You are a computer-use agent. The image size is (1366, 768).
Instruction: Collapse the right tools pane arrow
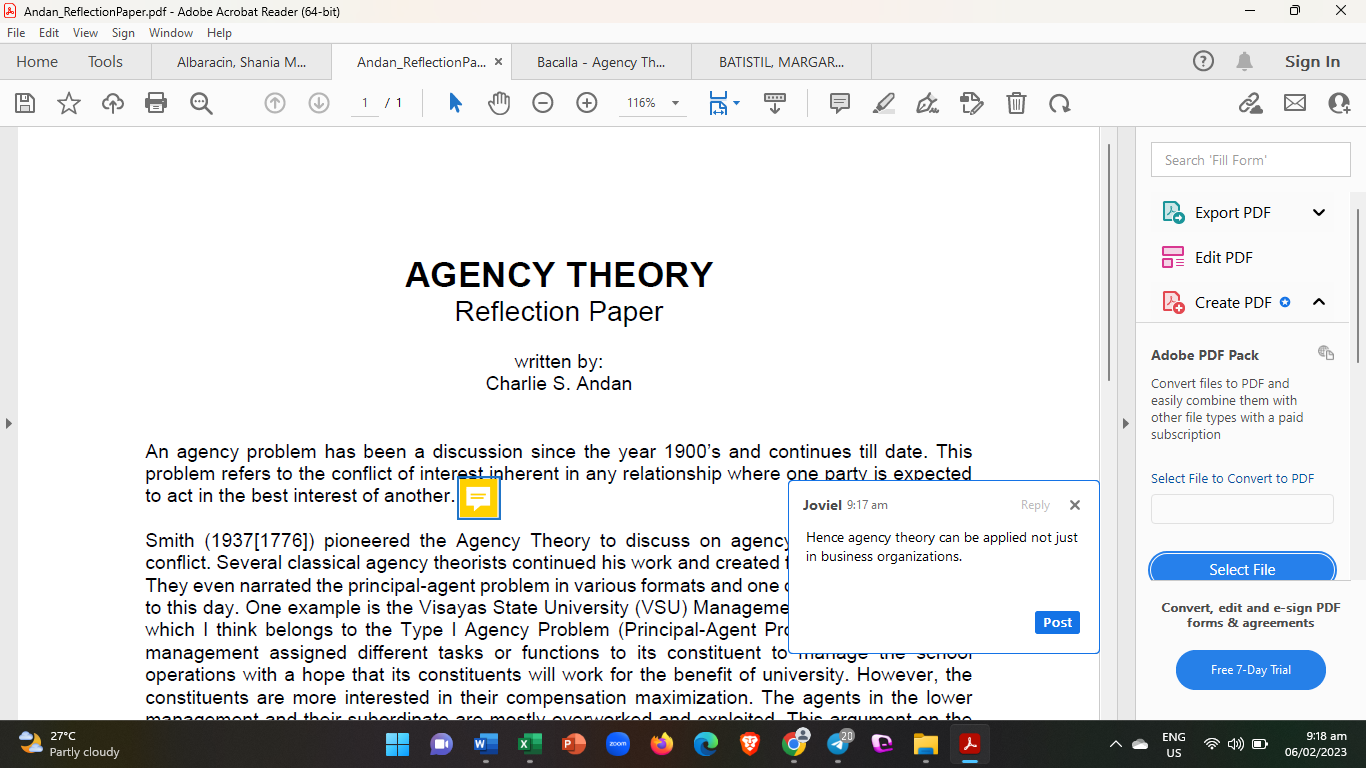pos(1126,423)
